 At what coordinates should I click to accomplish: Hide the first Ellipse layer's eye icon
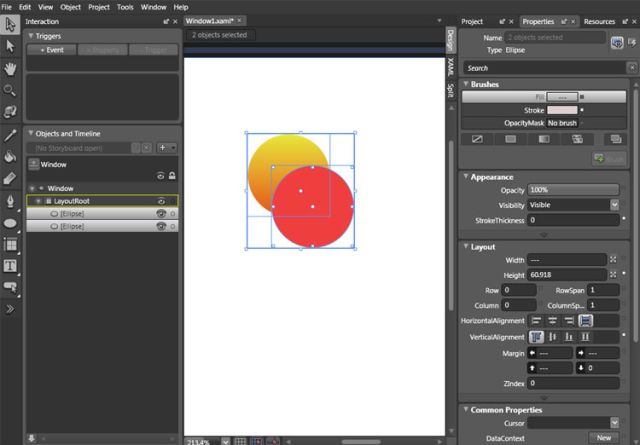tap(160, 213)
